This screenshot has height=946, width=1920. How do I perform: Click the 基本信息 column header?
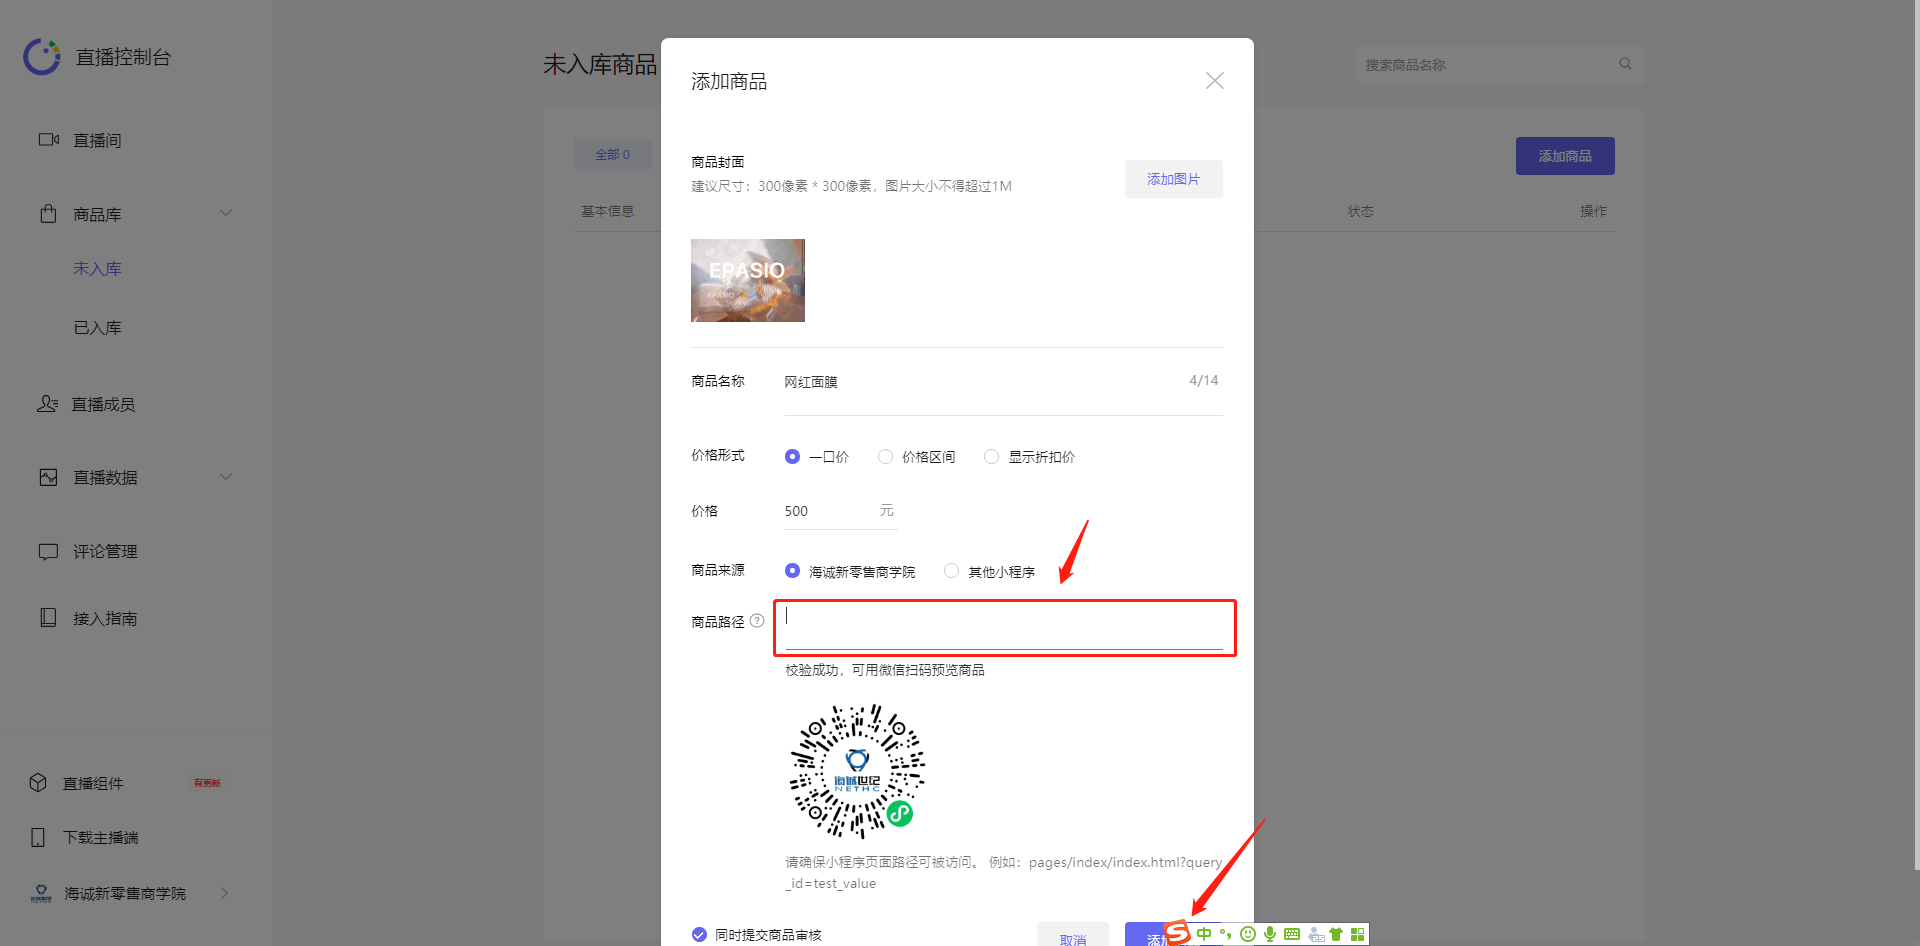[x=607, y=211]
